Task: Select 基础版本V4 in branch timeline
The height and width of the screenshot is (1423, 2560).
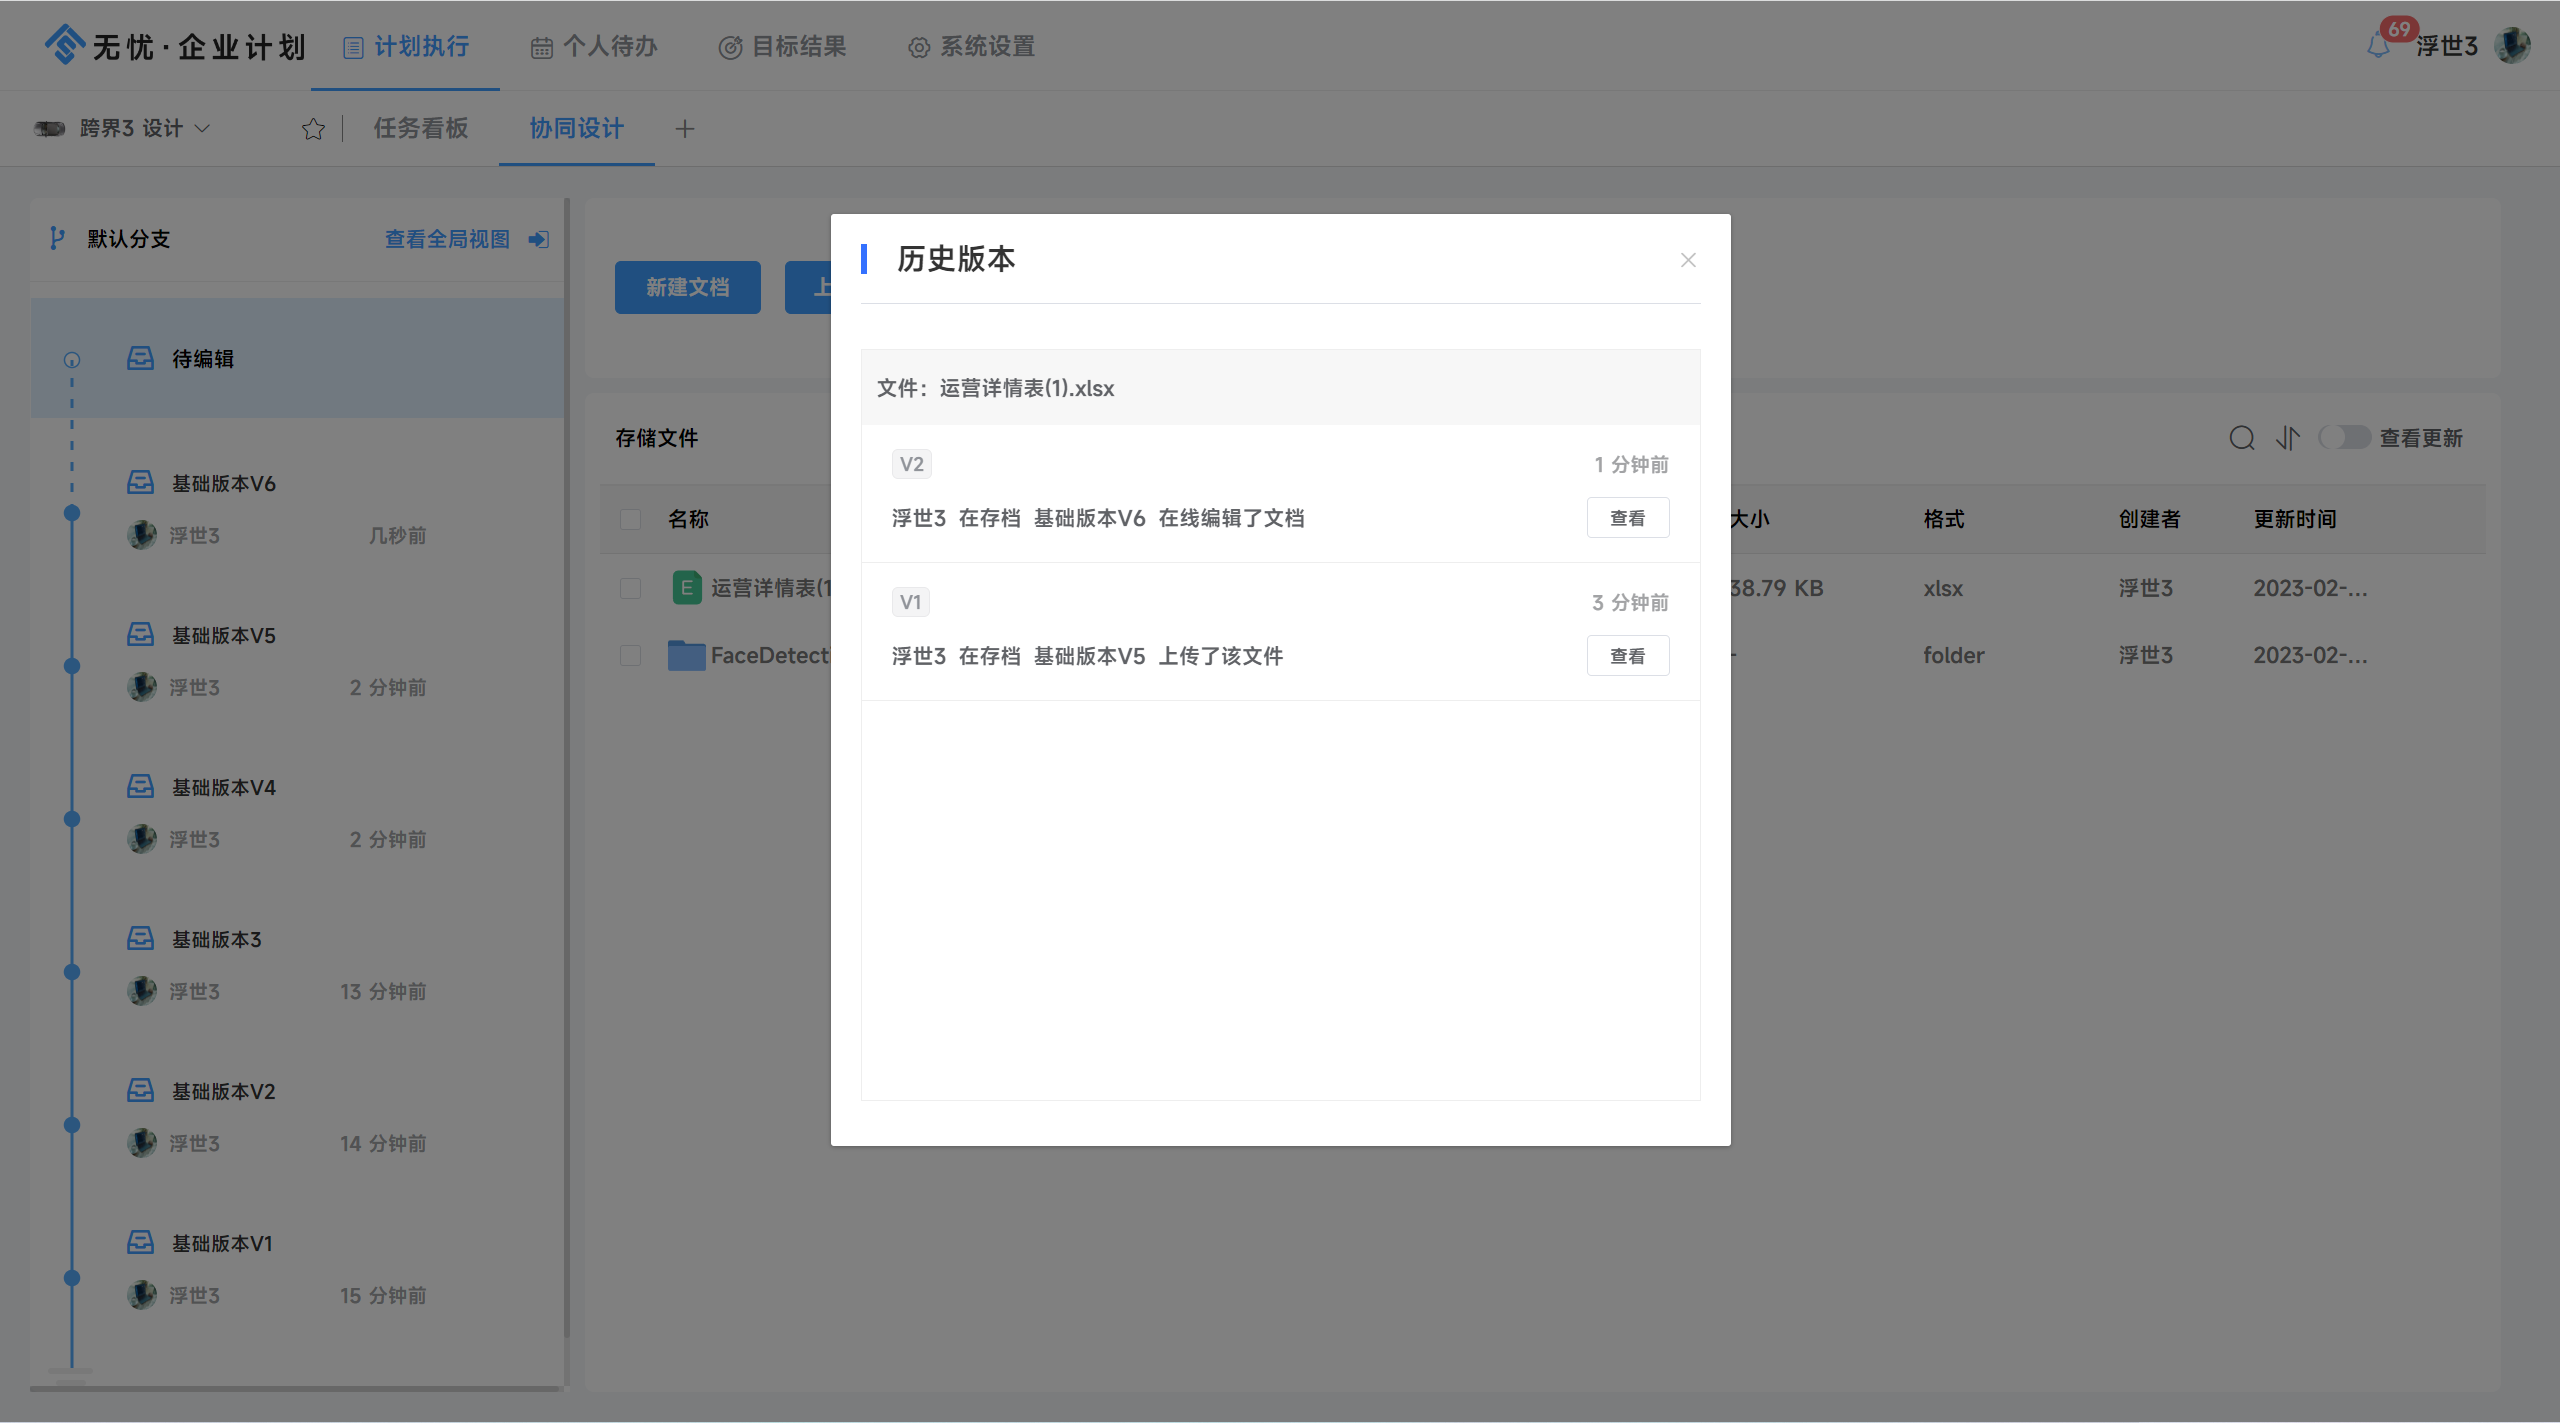Action: 223,788
